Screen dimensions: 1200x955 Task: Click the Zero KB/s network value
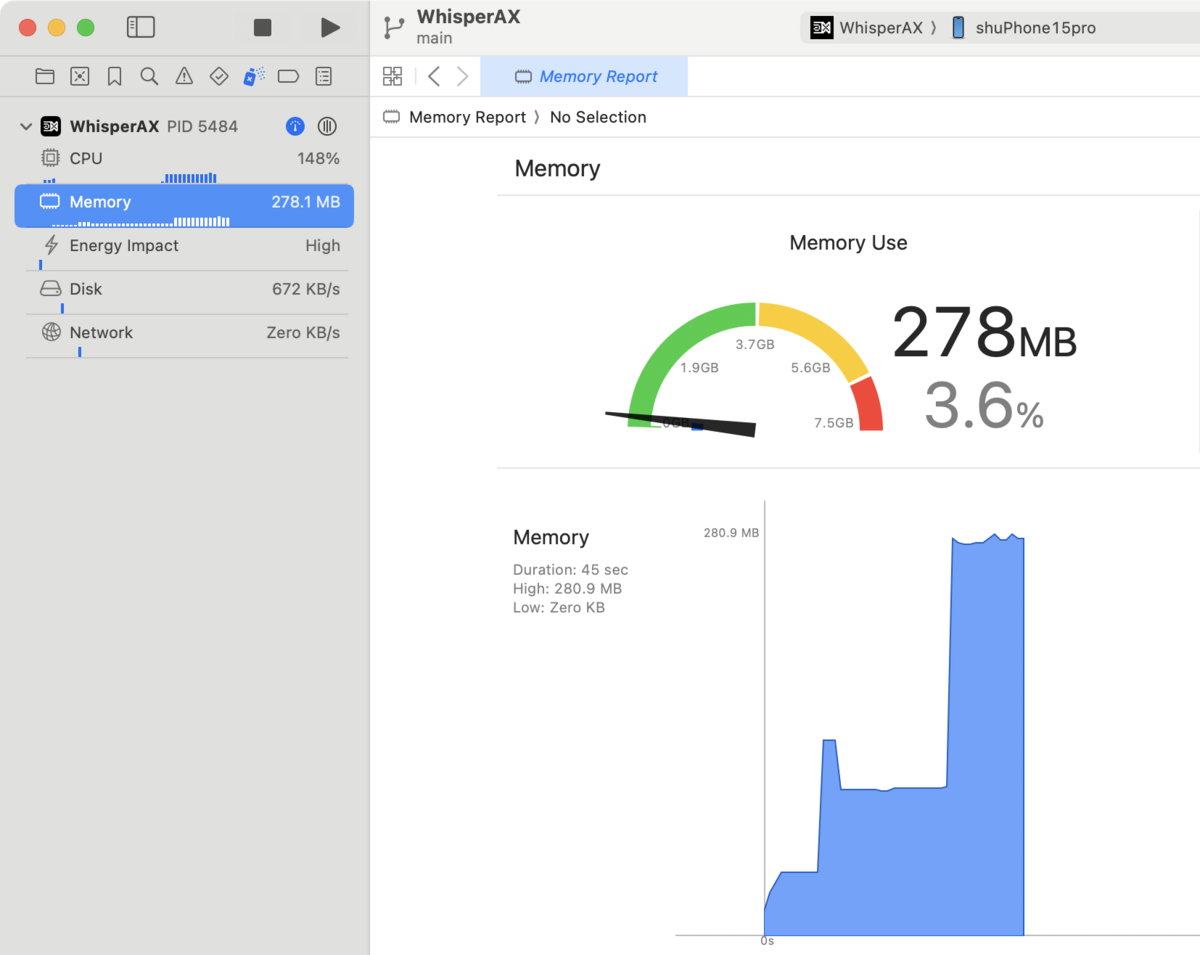click(x=303, y=332)
